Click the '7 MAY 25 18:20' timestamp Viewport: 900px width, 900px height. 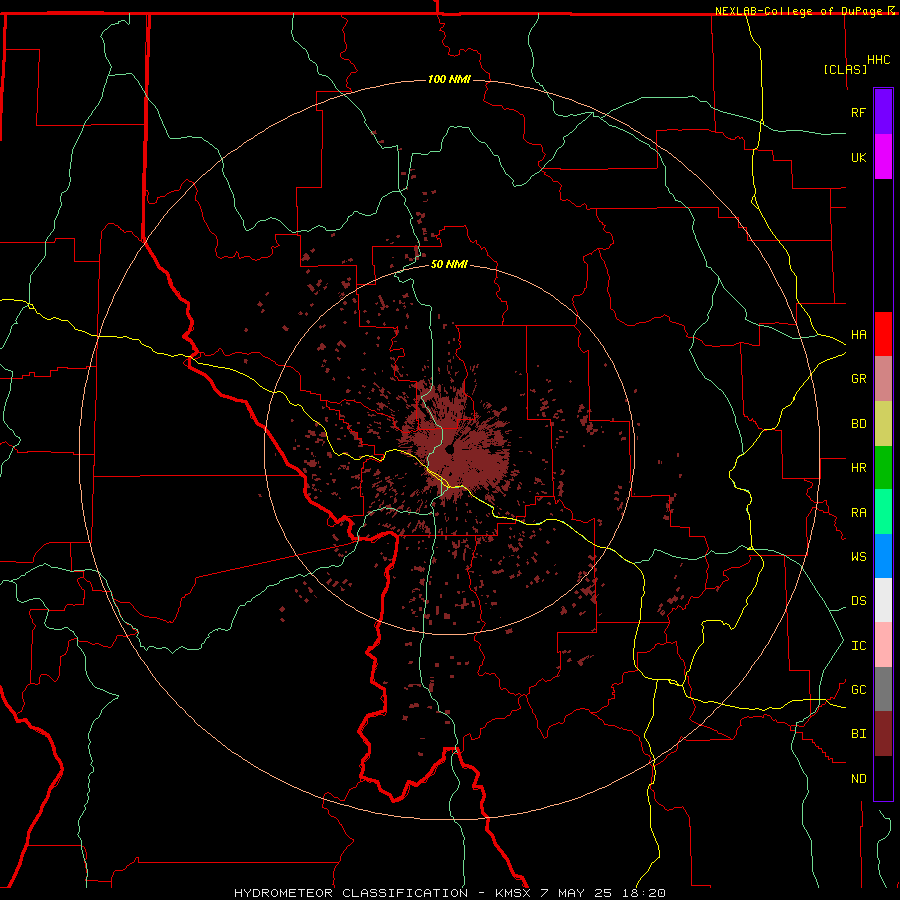(x=603, y=893)
